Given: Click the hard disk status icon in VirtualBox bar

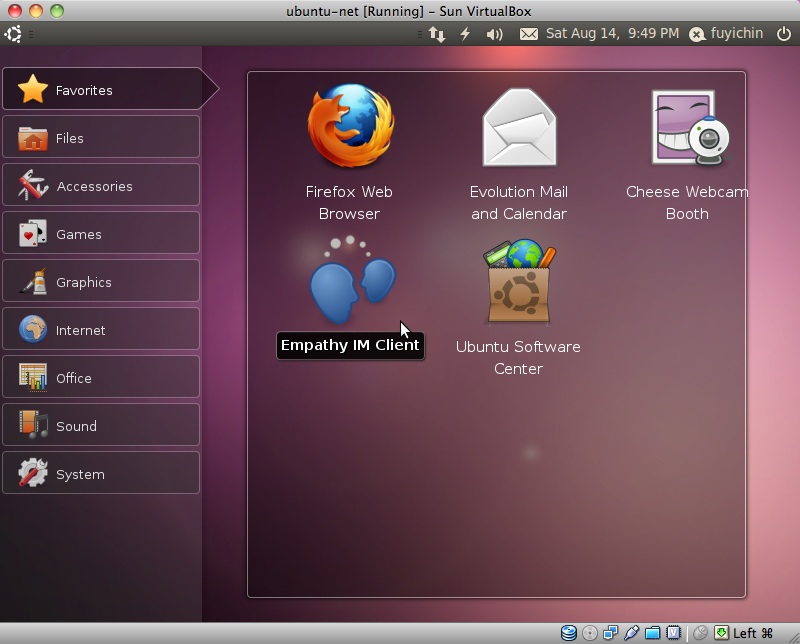Looking at the screenshot, I should [567, 632].
